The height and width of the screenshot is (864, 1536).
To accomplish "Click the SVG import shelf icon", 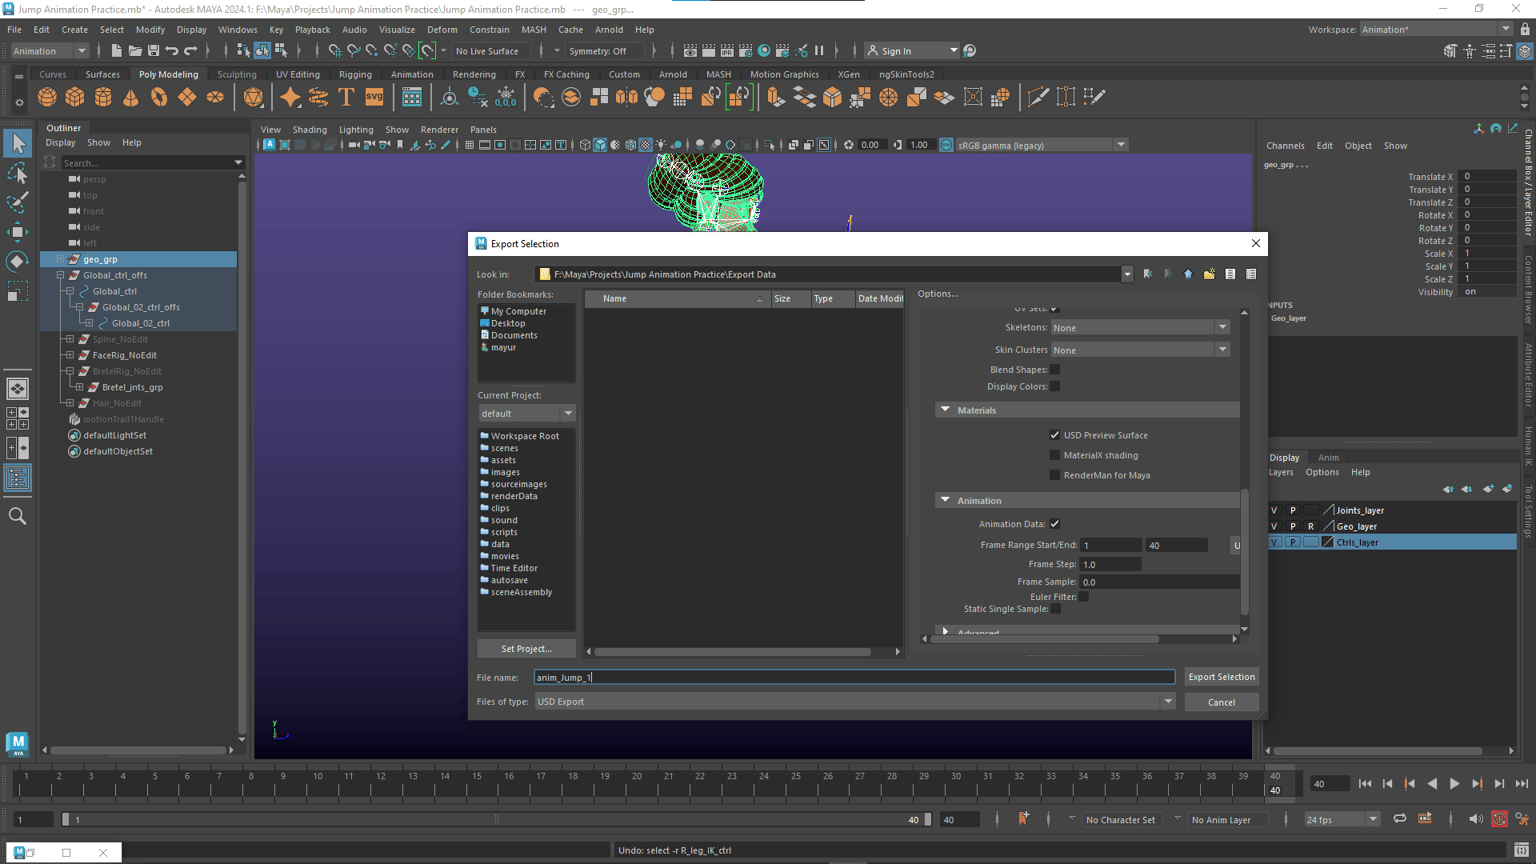I will point(374,97).
